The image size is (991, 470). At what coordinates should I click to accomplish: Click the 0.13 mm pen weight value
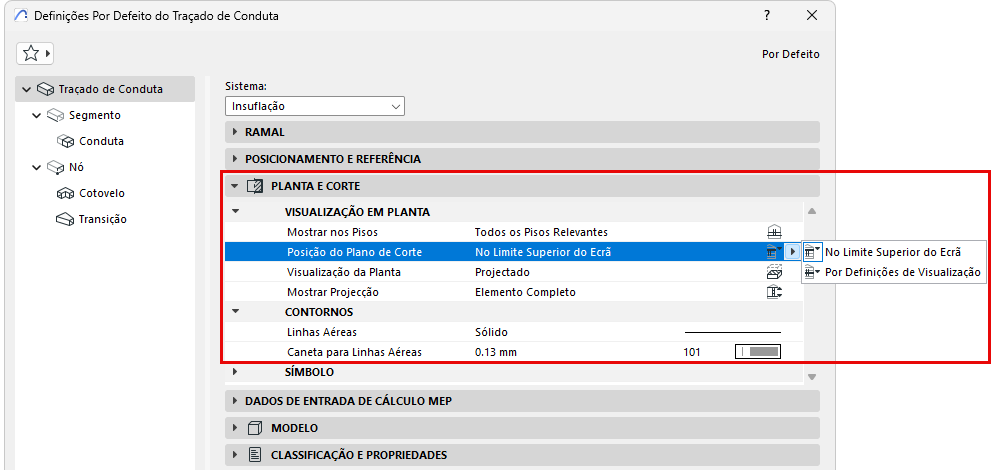[x=496, y=352]
